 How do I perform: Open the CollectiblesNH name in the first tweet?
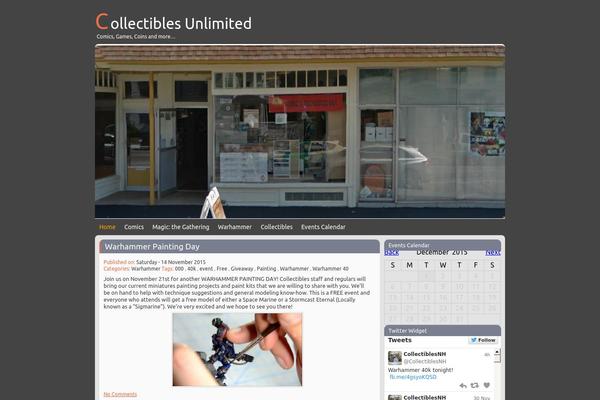click(425, 354)
